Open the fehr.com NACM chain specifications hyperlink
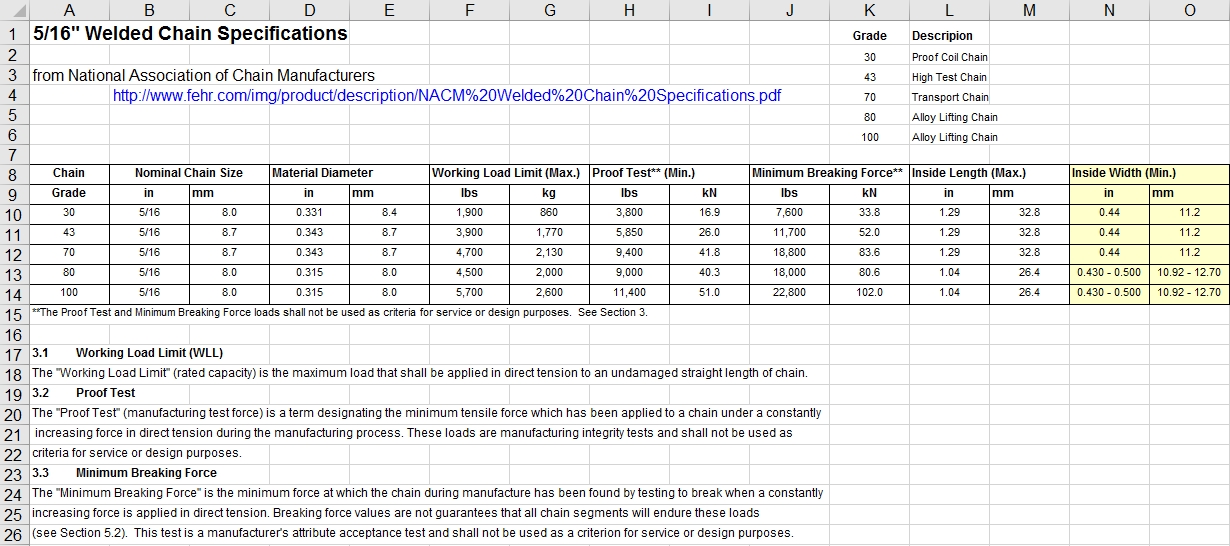 tap(446, 96)
